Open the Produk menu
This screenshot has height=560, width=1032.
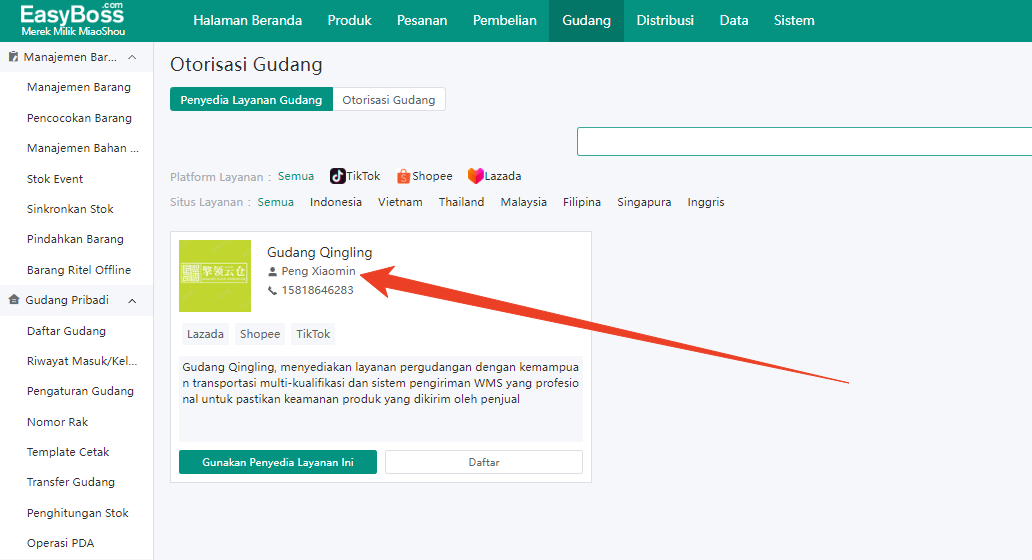click(x=349, y=20)
